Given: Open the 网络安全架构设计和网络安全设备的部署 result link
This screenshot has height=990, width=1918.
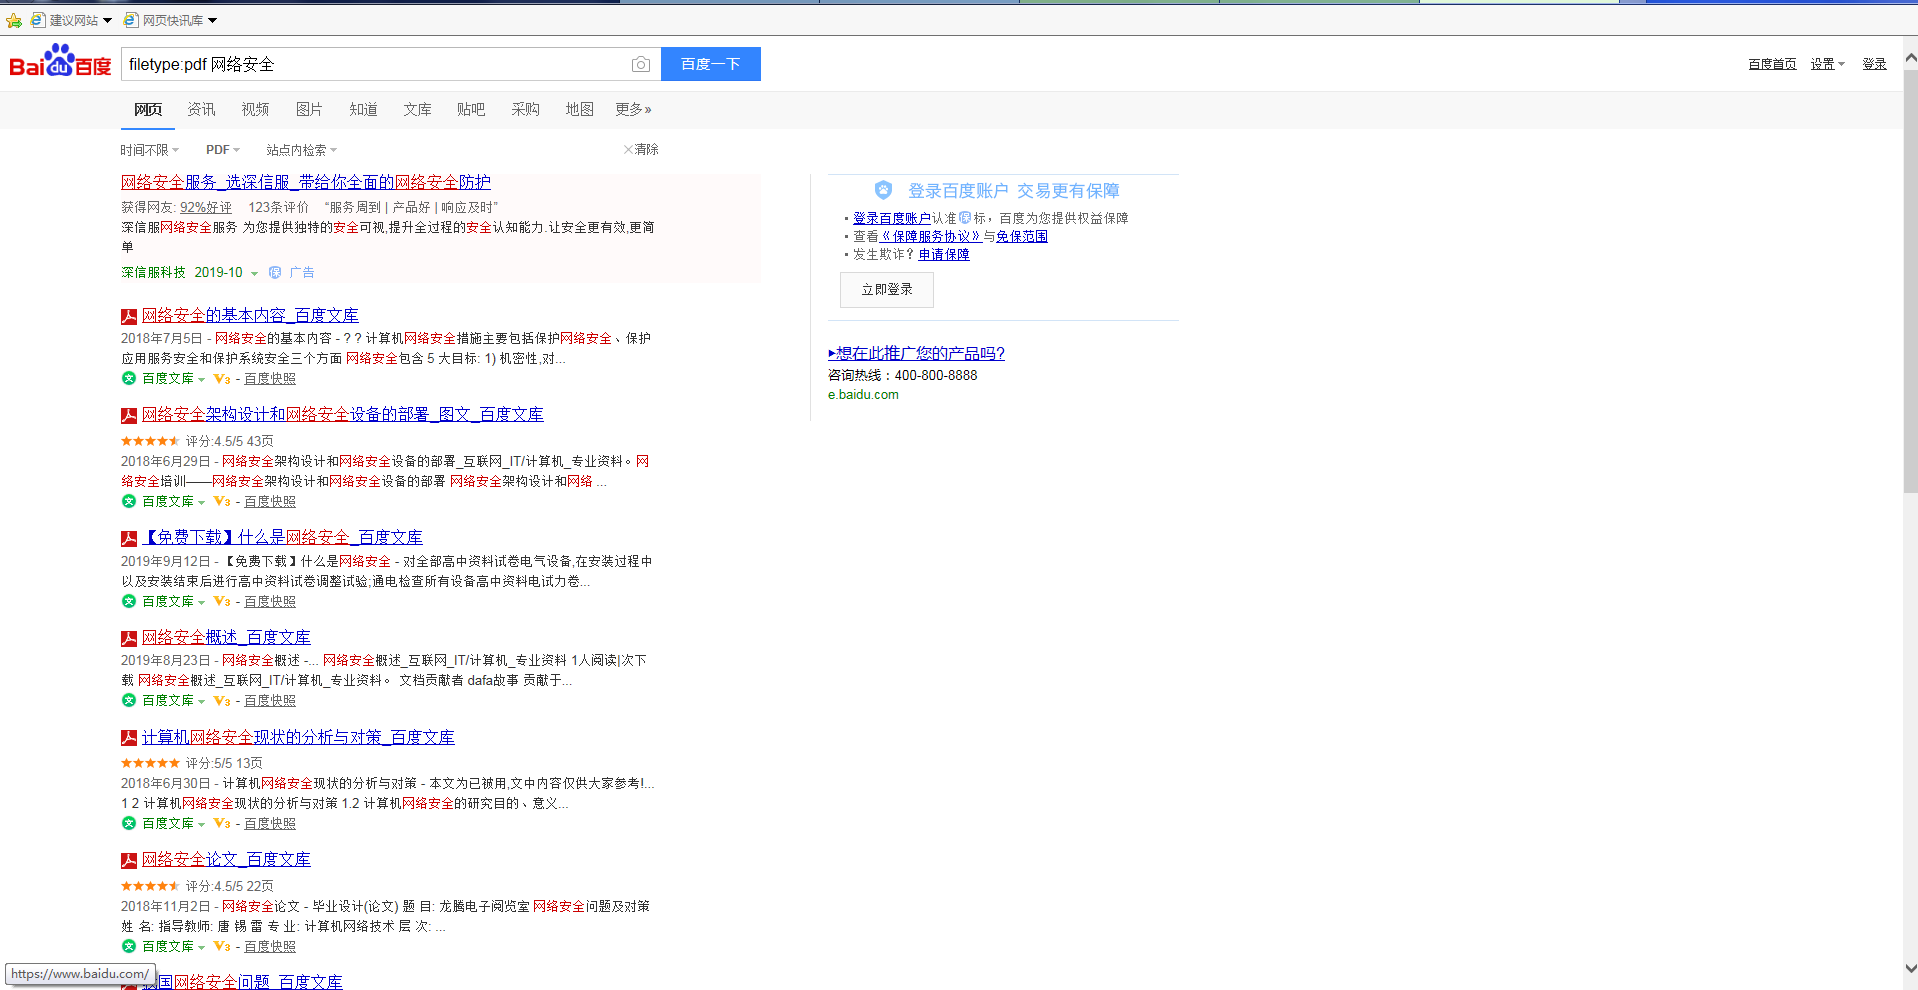Looking at the screenshot, I should [343, 415].
